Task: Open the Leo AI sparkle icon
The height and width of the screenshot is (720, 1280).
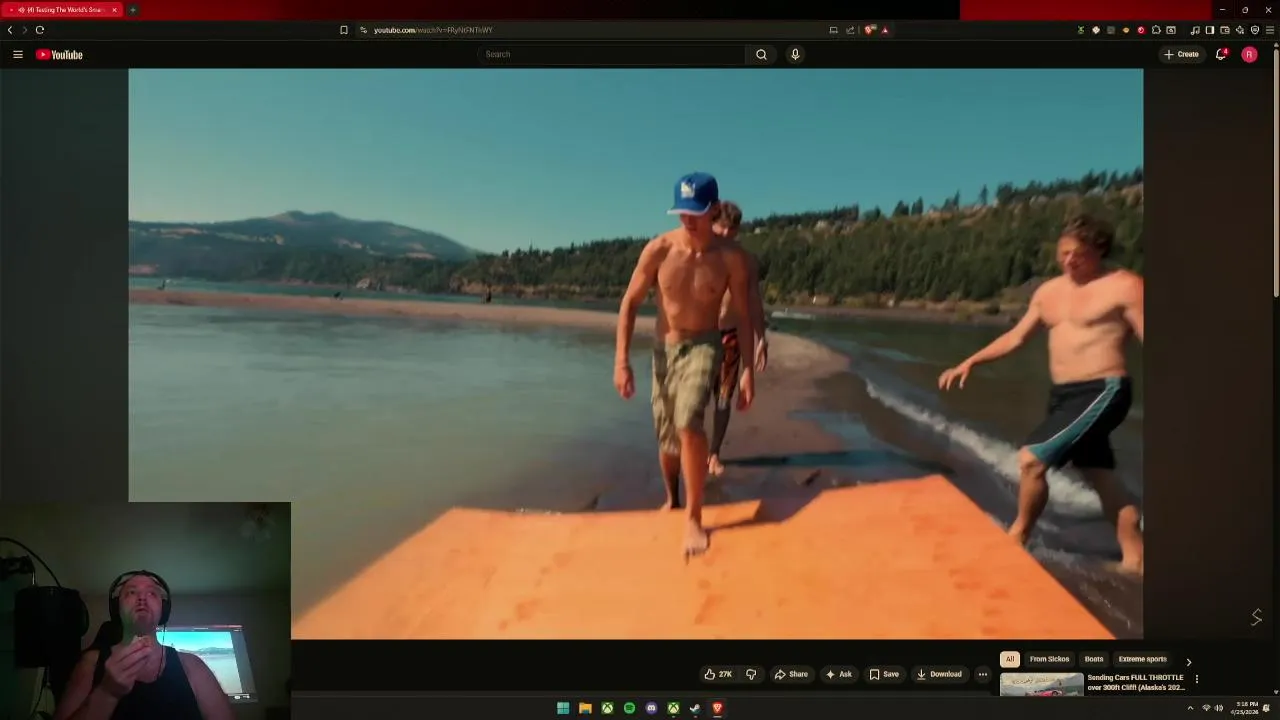Action: coord(1240,30)
